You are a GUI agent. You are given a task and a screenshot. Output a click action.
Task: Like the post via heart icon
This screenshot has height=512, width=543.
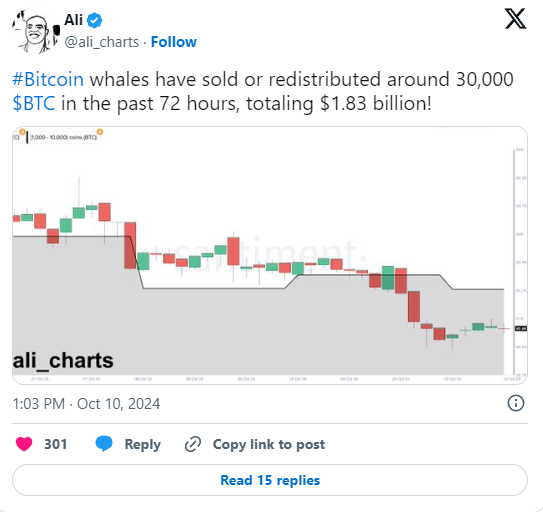tap(24, 444)
